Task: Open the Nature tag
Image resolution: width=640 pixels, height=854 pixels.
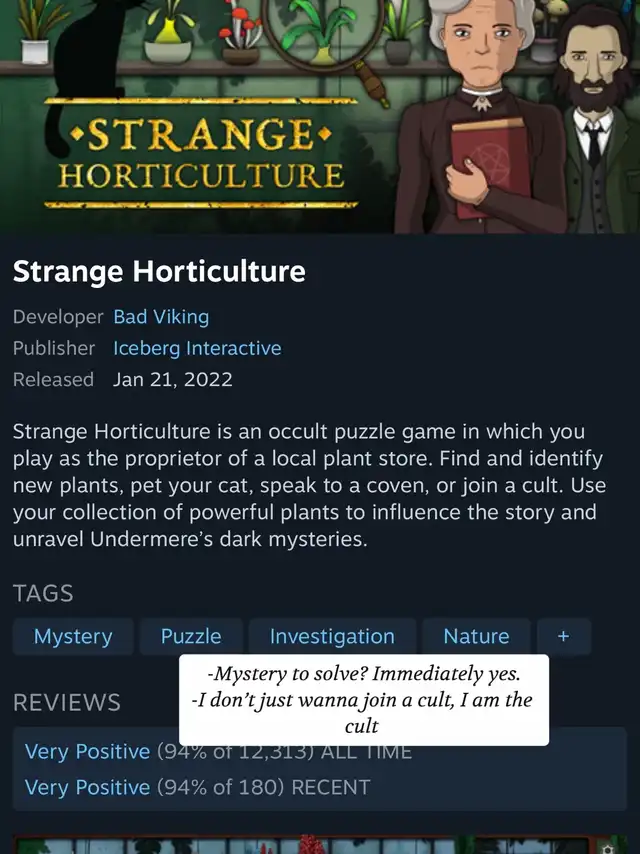Action: point(476,636)
